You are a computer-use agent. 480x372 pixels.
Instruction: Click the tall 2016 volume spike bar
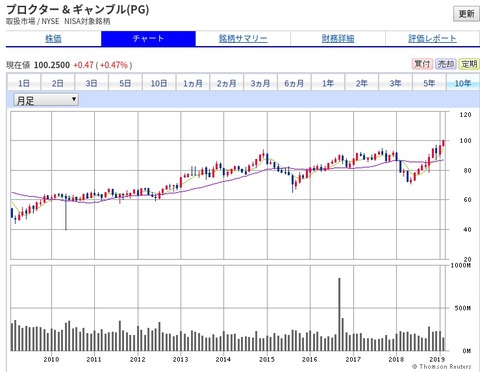[339, 314]
